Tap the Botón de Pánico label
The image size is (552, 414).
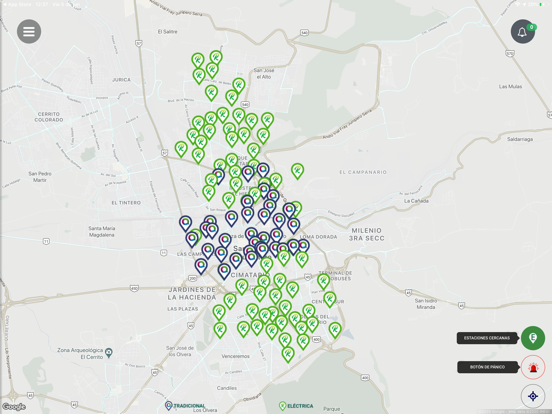pyautogui.click(x=487, y=367)
